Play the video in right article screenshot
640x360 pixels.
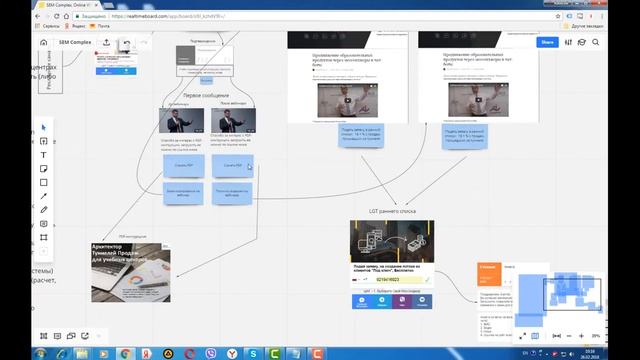click(478, 100)
